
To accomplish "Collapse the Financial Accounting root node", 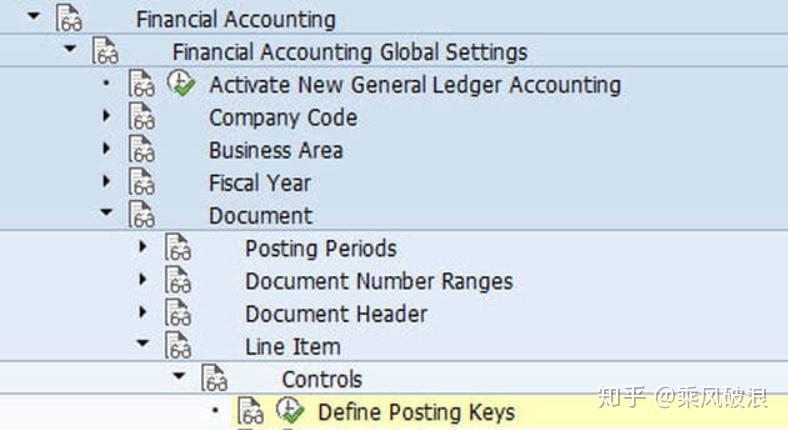I will [34, 16].
